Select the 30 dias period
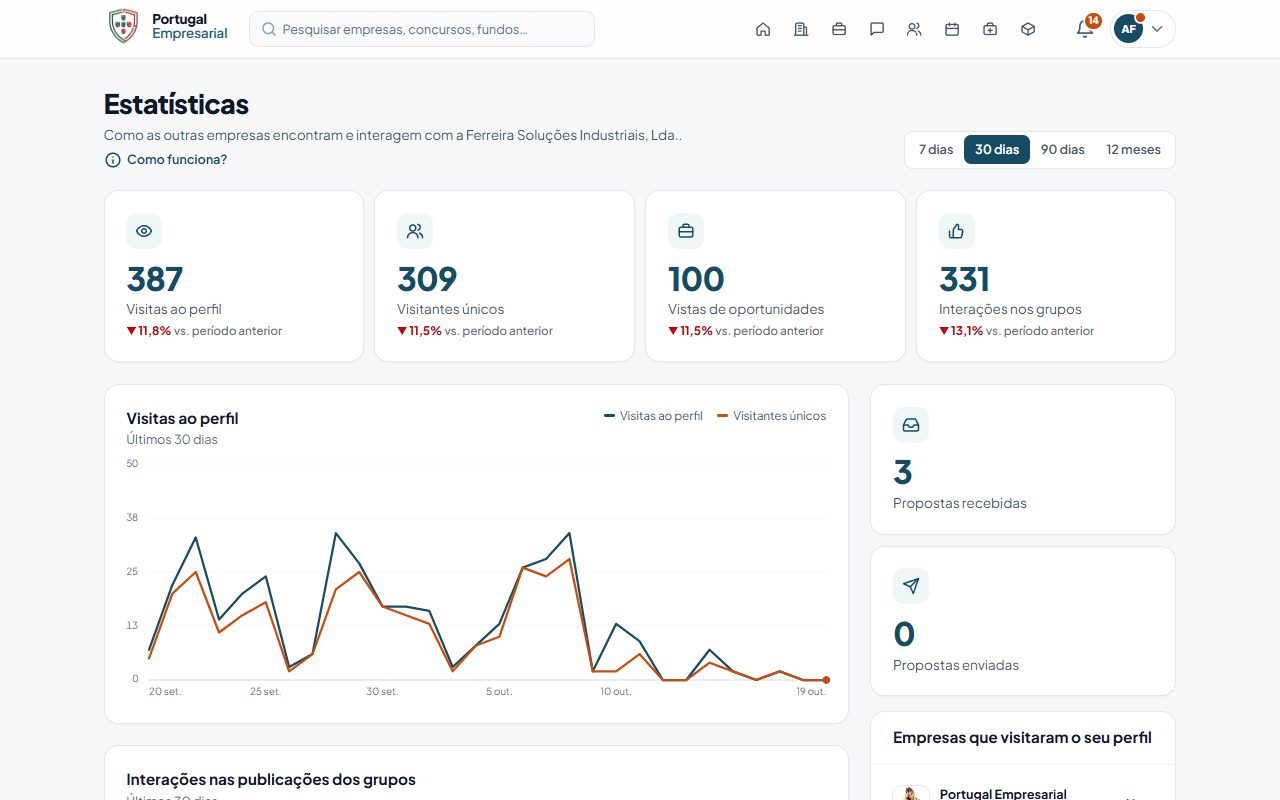 click(997, 150)
